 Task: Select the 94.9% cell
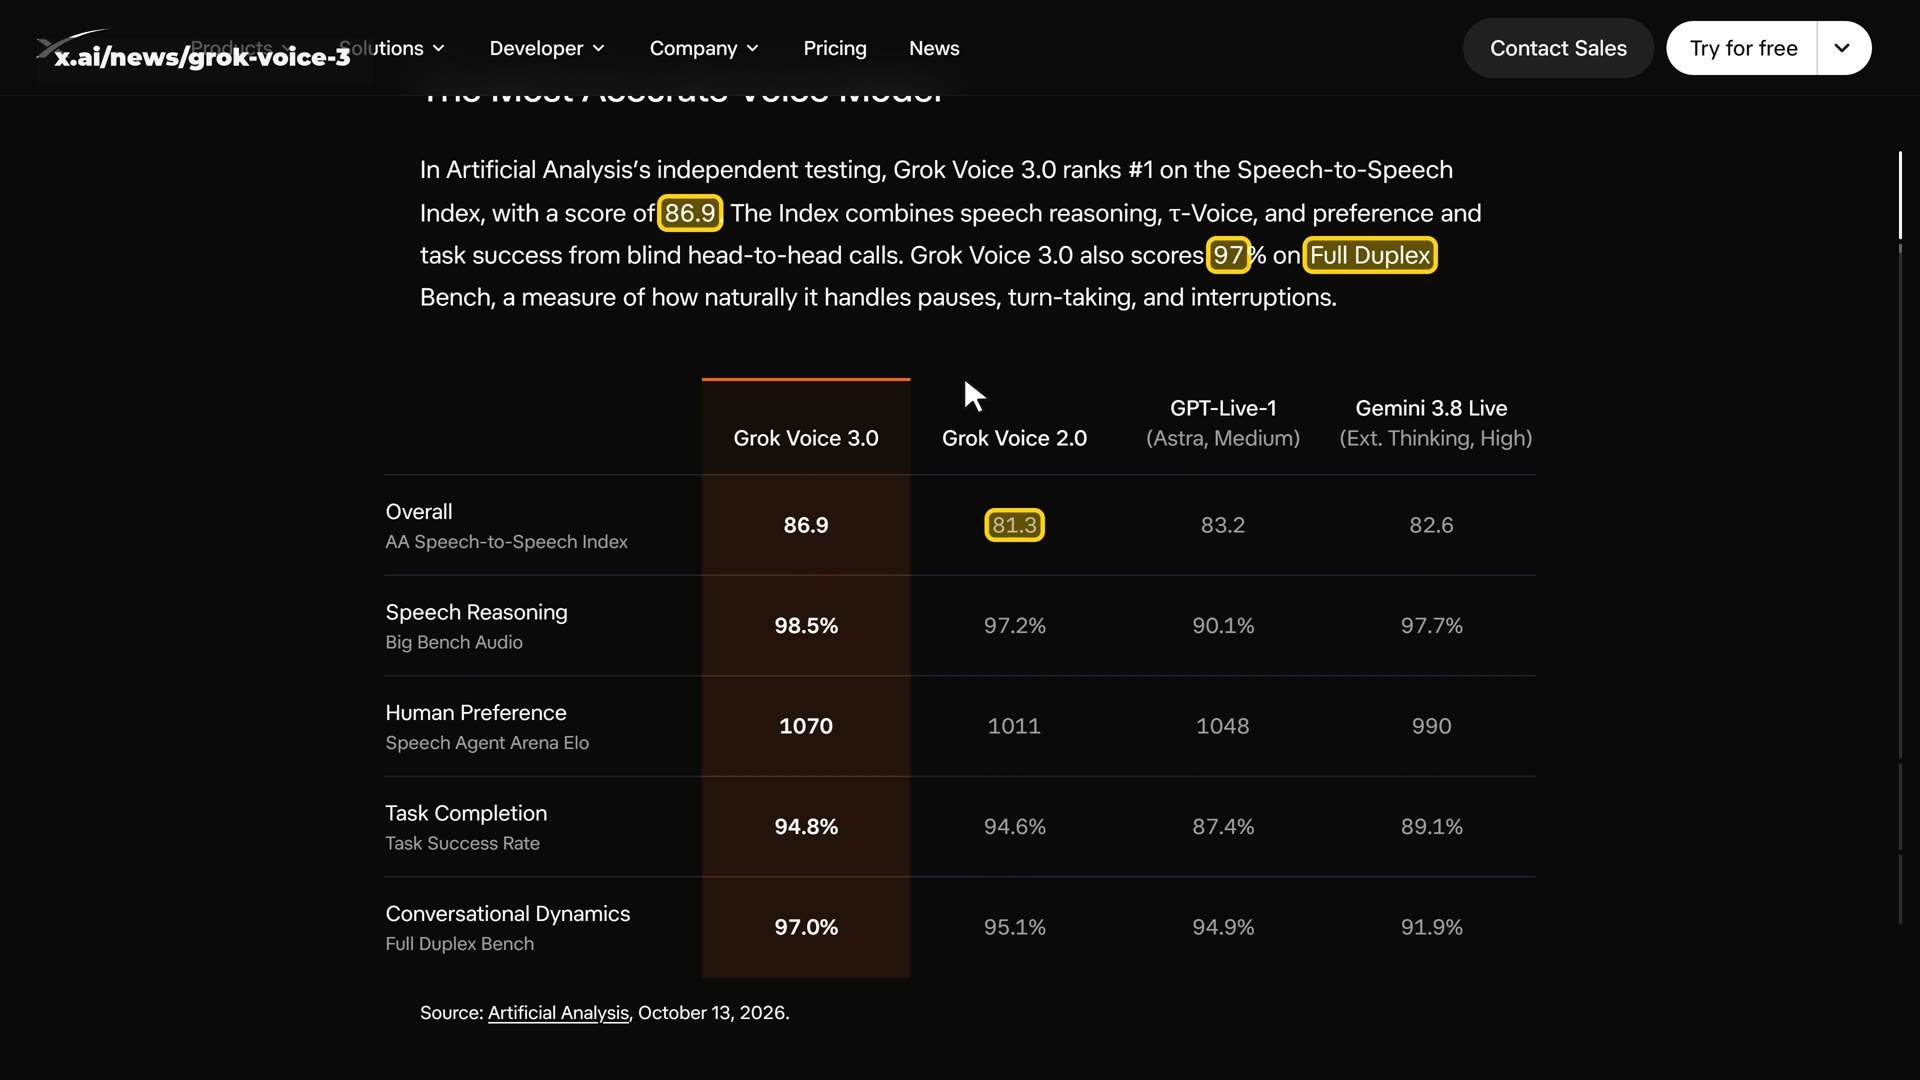click(x=1223, y=927)
